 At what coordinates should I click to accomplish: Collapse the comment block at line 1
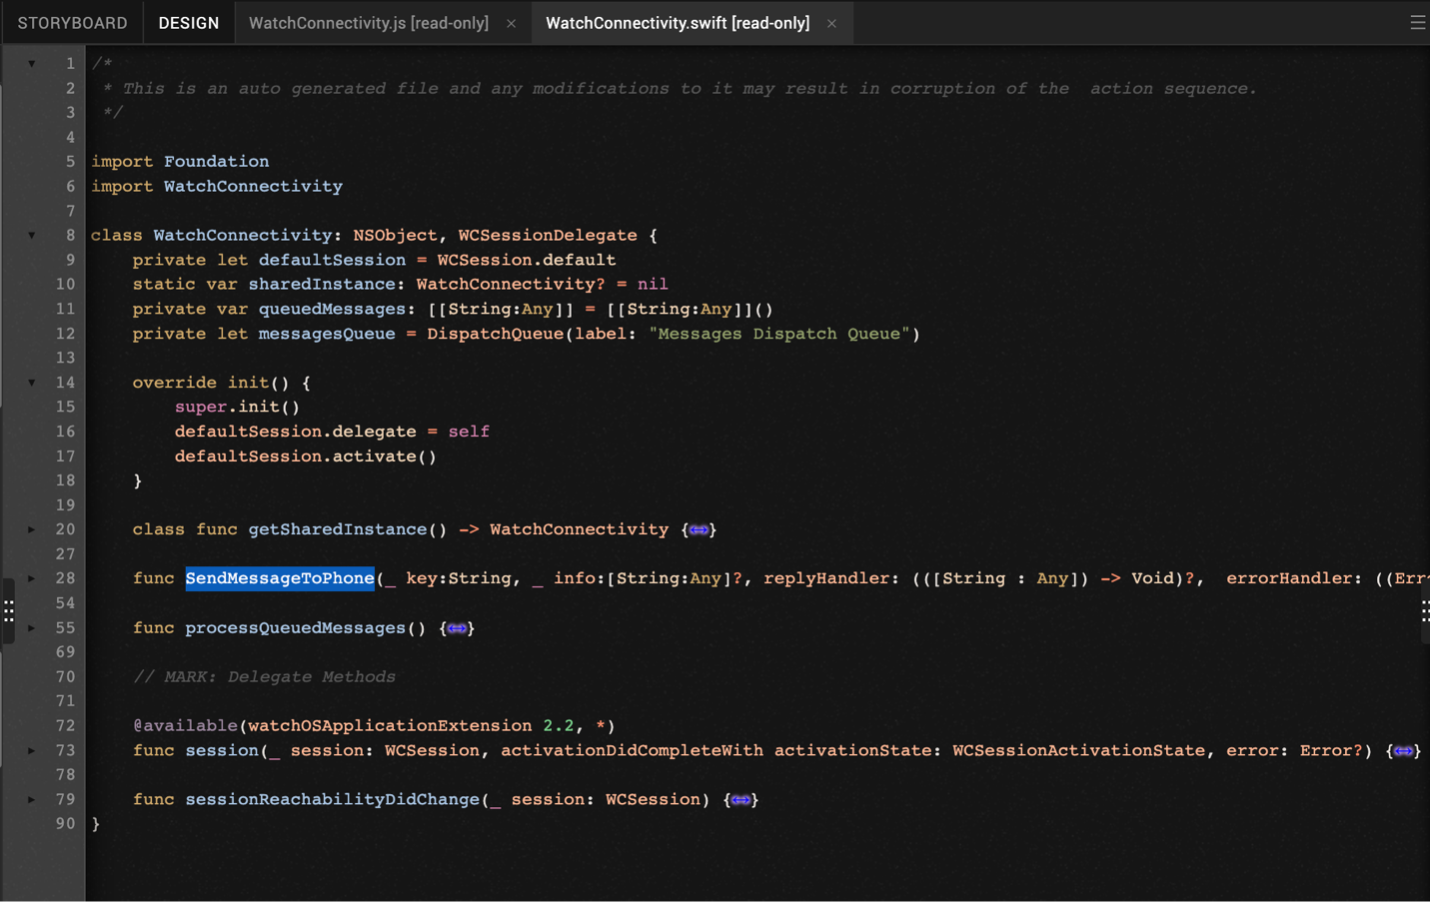32,63
